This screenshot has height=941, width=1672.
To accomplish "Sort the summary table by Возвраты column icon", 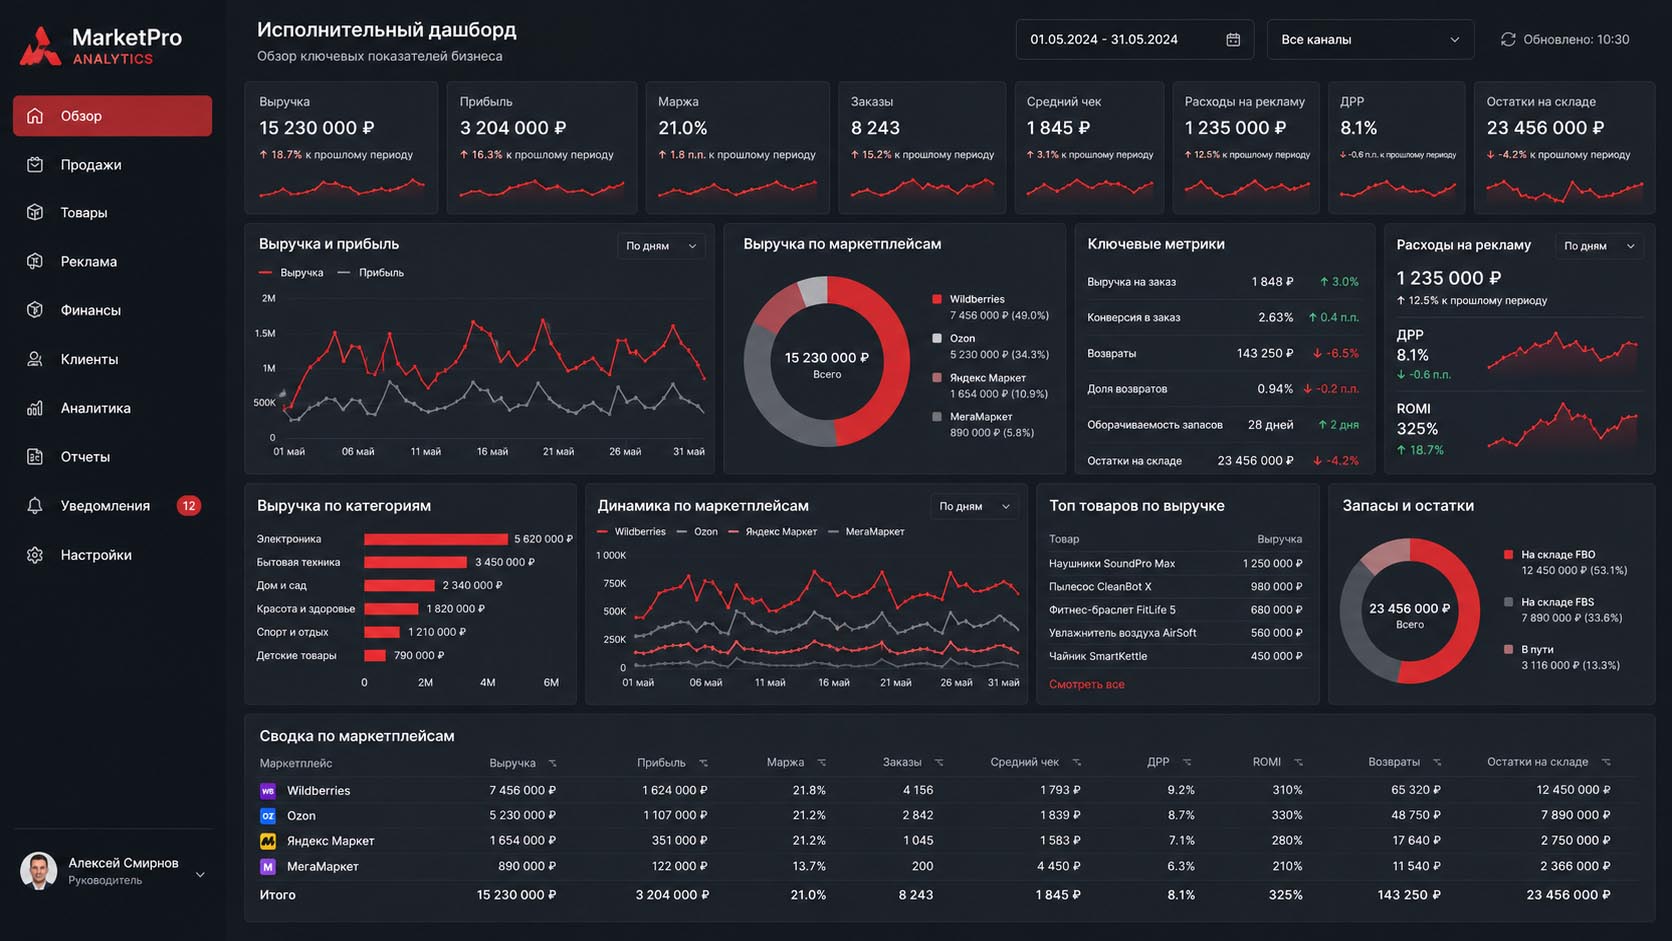I will coord(1437,763).
